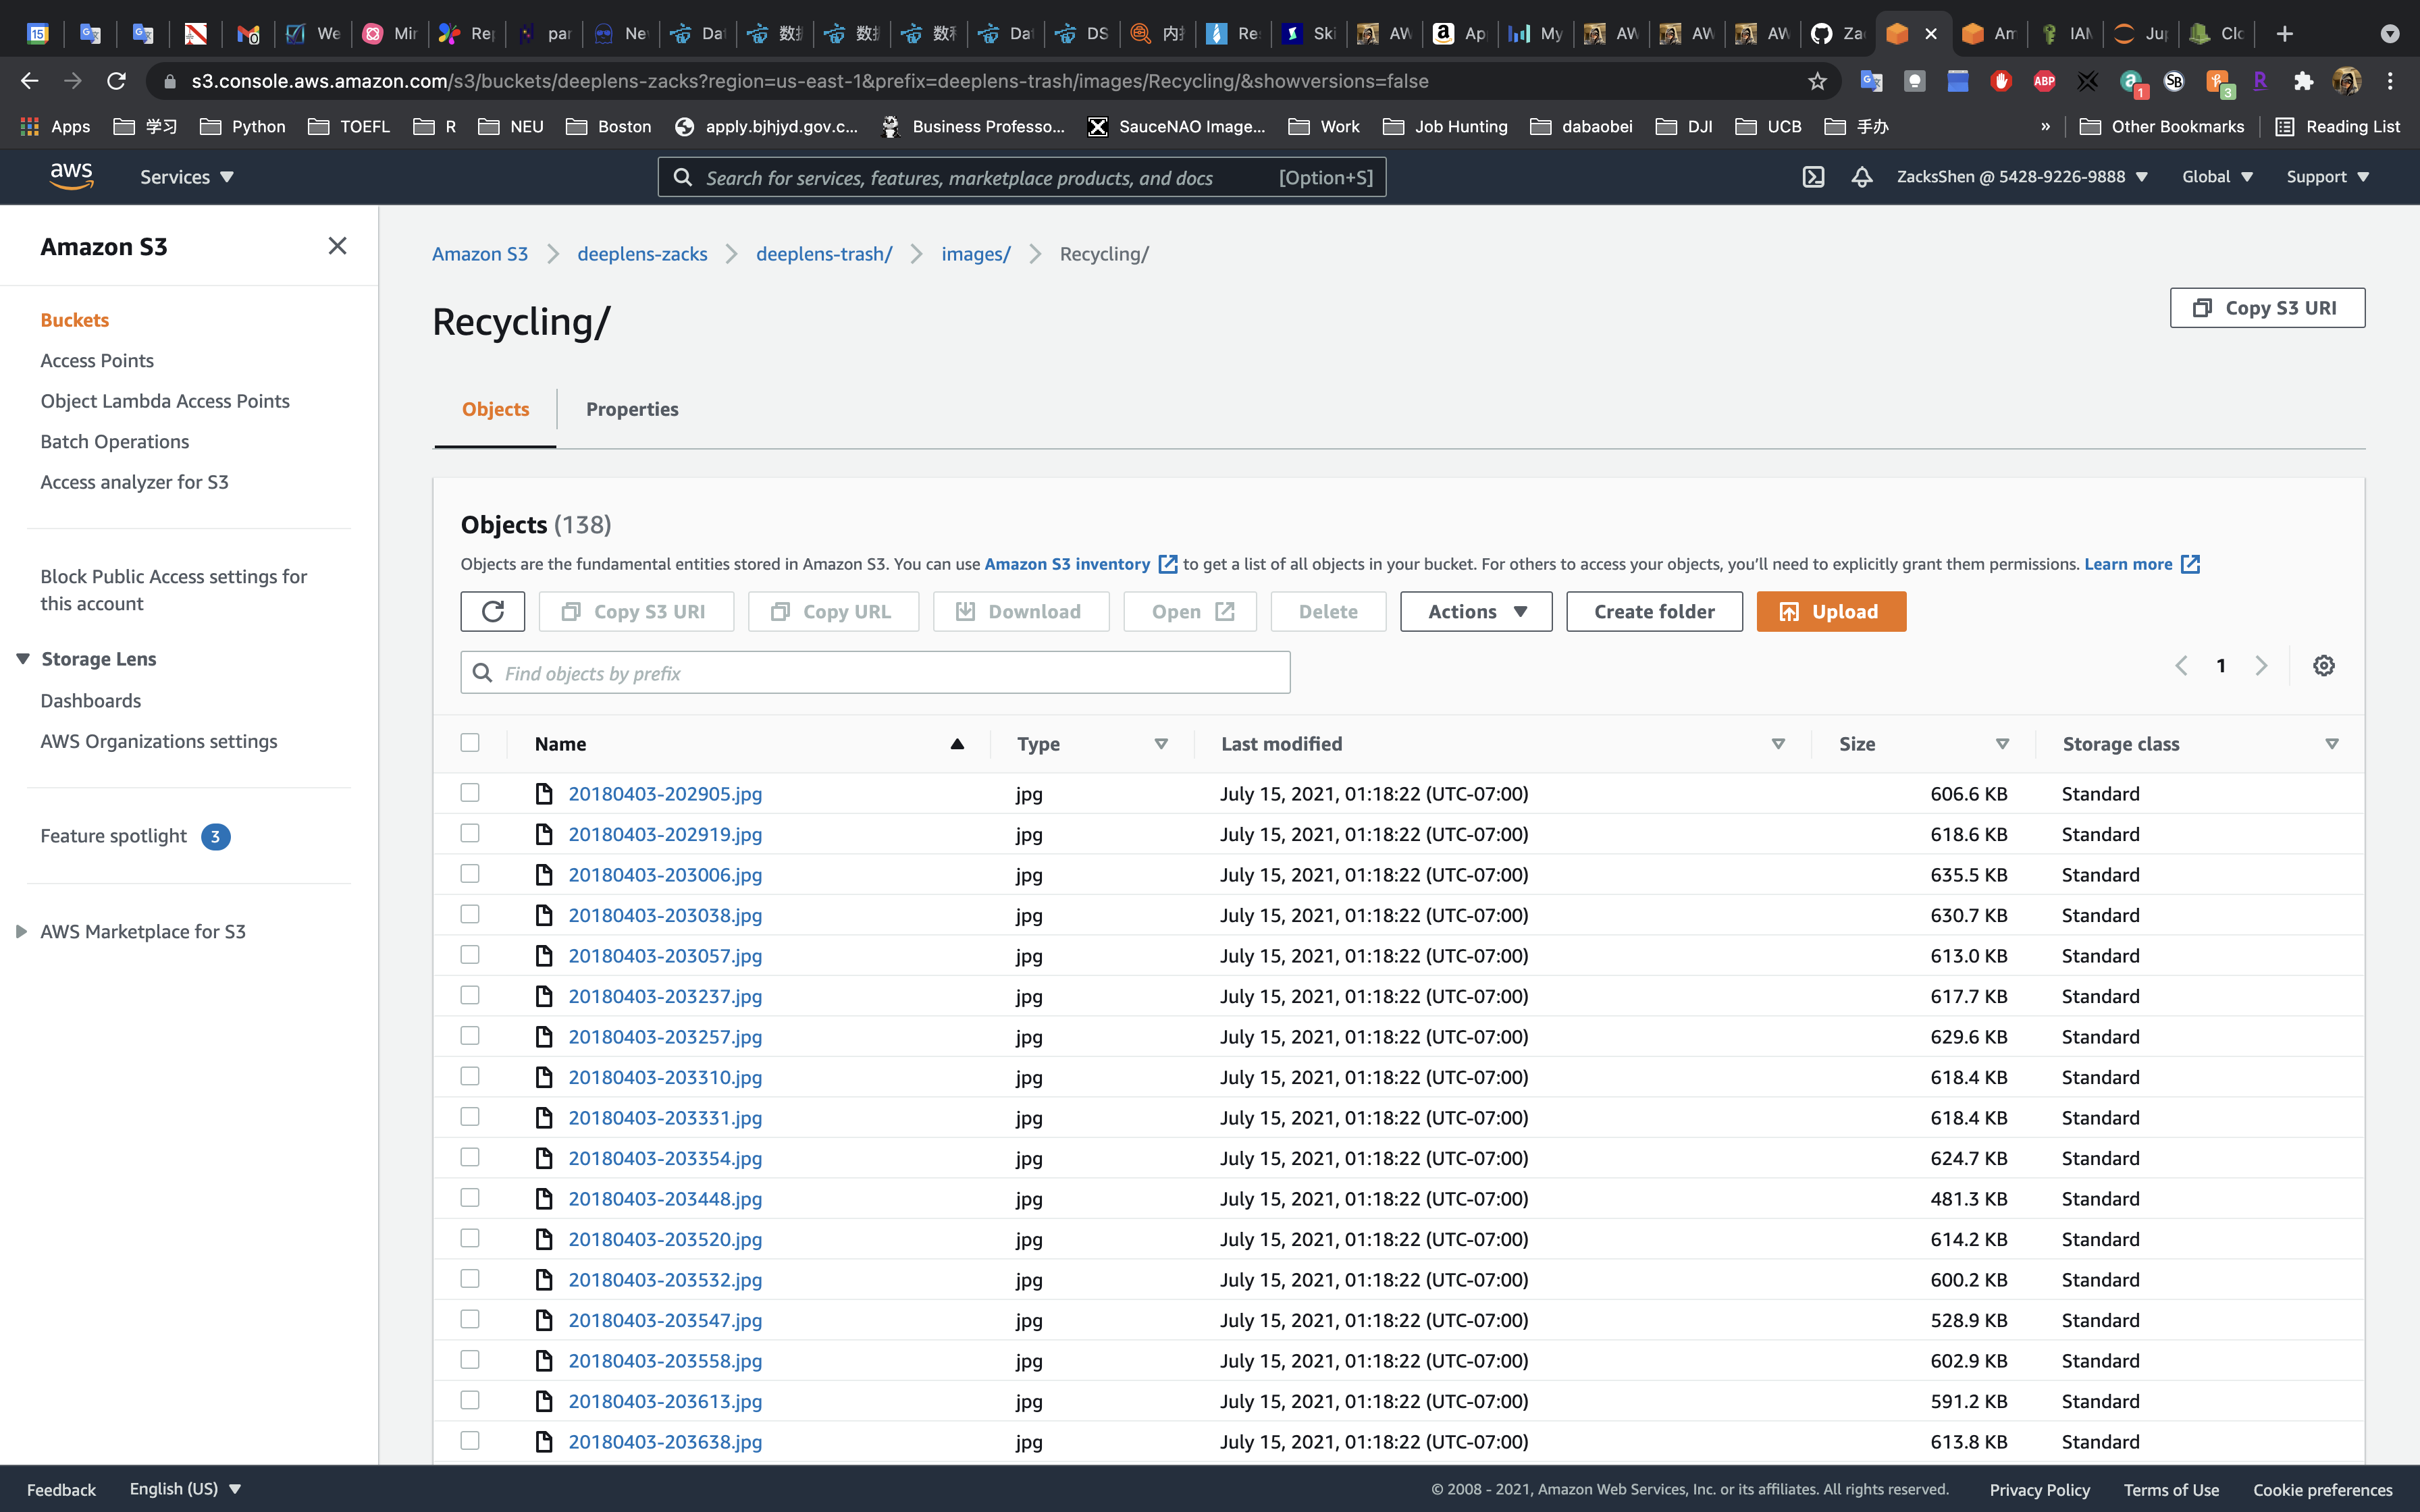Expand the Services menu in AWS header
The height and width of the screenshot is (1512, 2420).
click(x=186, y=177)
